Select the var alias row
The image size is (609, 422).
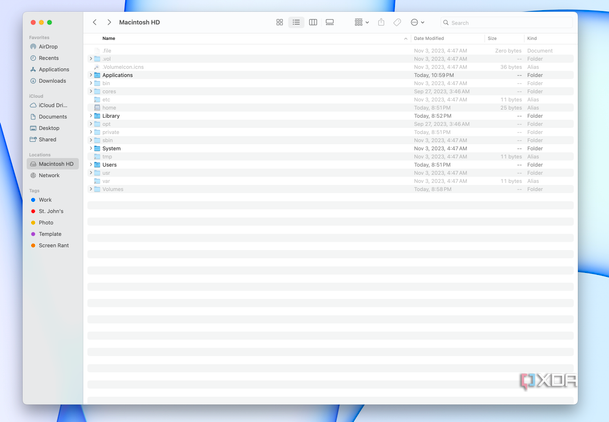click(x=331, y=181)
